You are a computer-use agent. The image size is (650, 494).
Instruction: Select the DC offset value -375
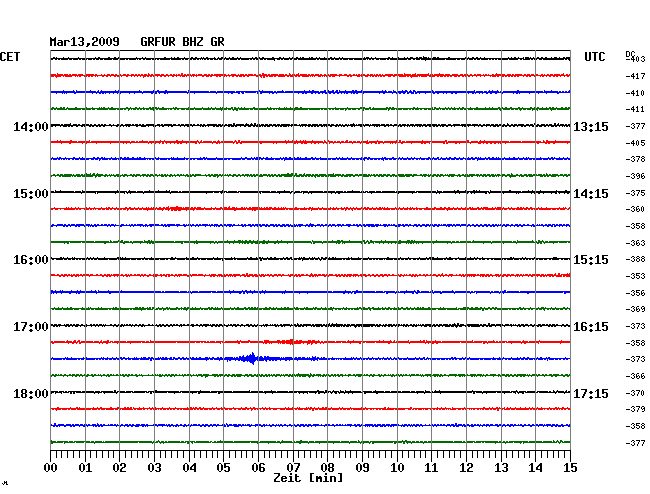click(635, 193)
